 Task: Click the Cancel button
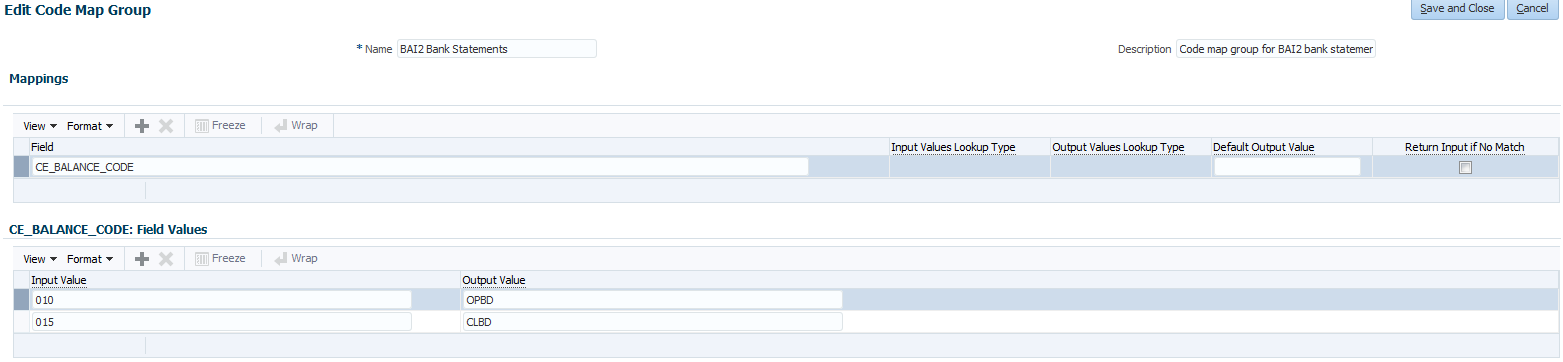click(x=1532, y=9)
